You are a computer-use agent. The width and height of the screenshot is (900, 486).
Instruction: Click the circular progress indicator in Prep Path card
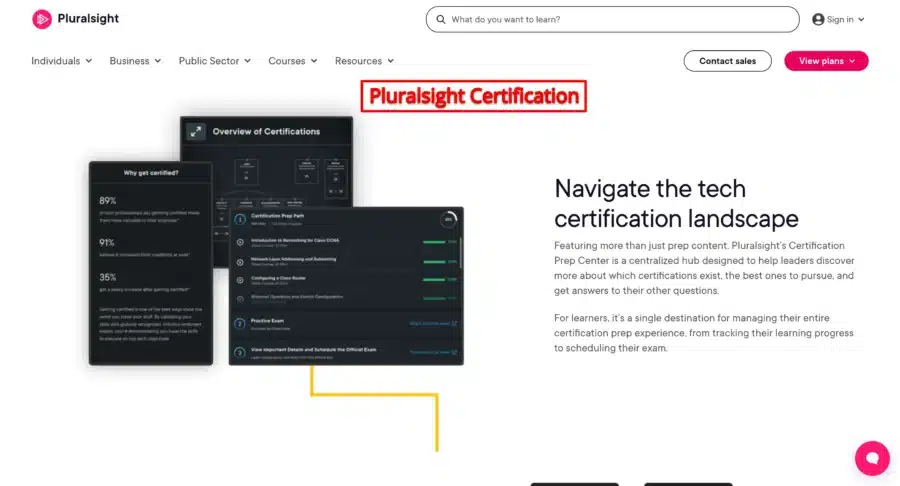[448, 219]
